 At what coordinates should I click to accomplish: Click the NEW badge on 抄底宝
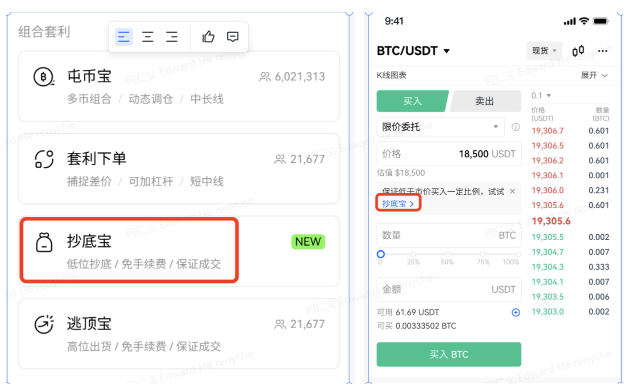[308, 242]
